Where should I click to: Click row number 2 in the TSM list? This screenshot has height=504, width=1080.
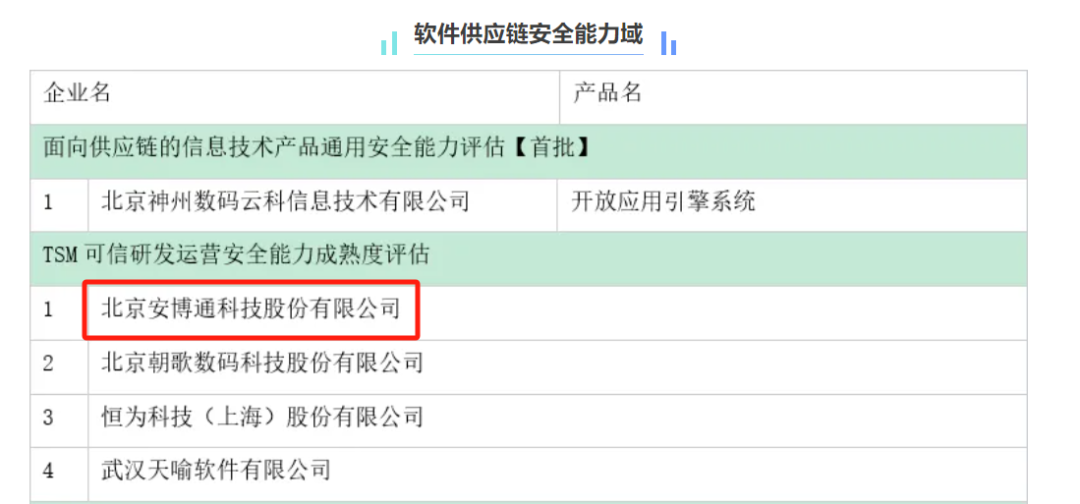click(49, 363)
